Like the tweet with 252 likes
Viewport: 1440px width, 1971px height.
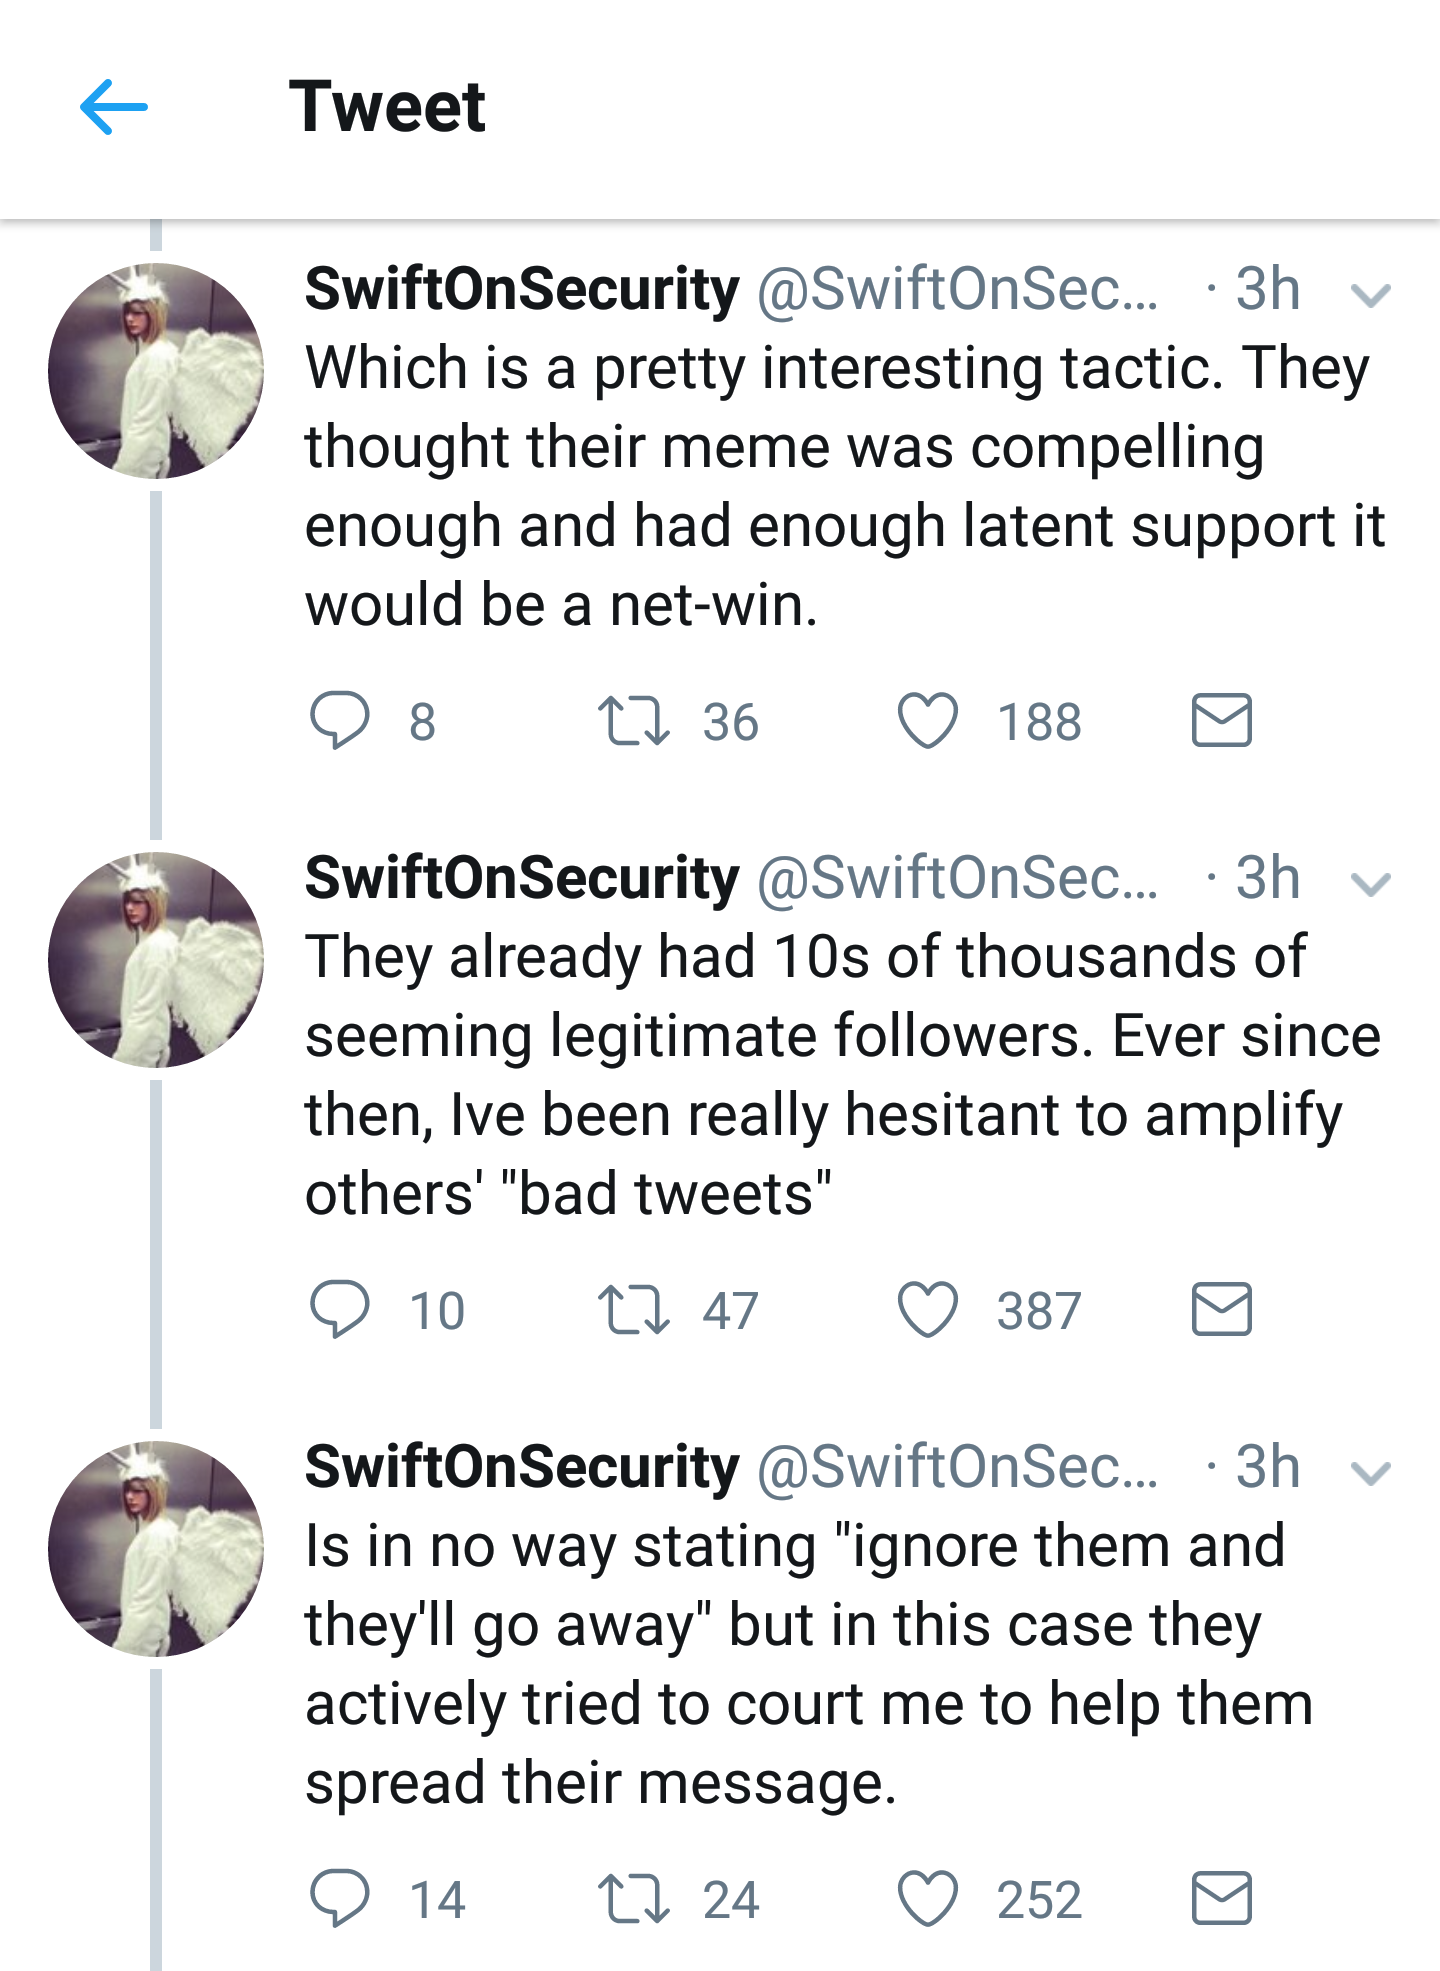pyautogui.click(x=927, y=1899)
